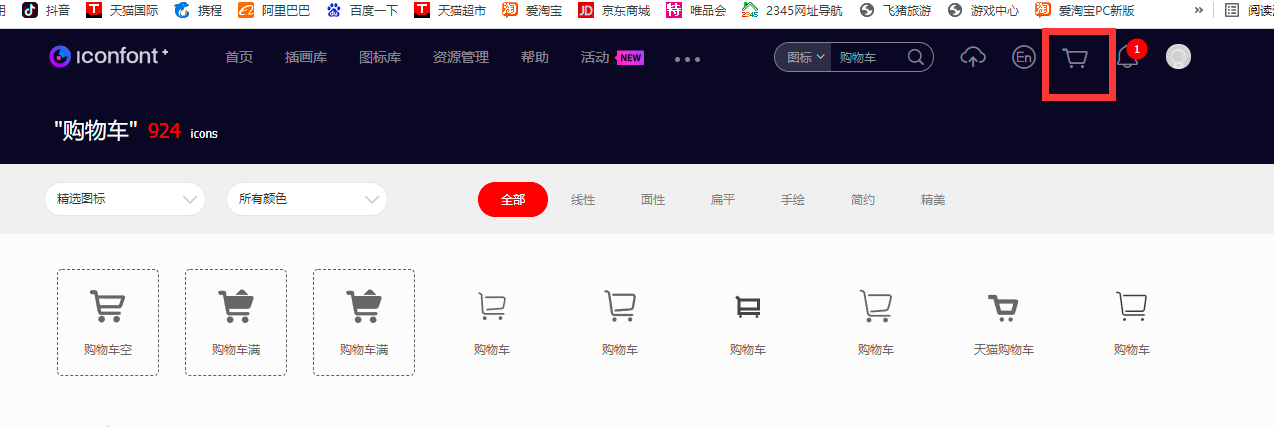Open the 京东商城 bookmark
This screenshot has height=427, width=1274.
point(615,11)
